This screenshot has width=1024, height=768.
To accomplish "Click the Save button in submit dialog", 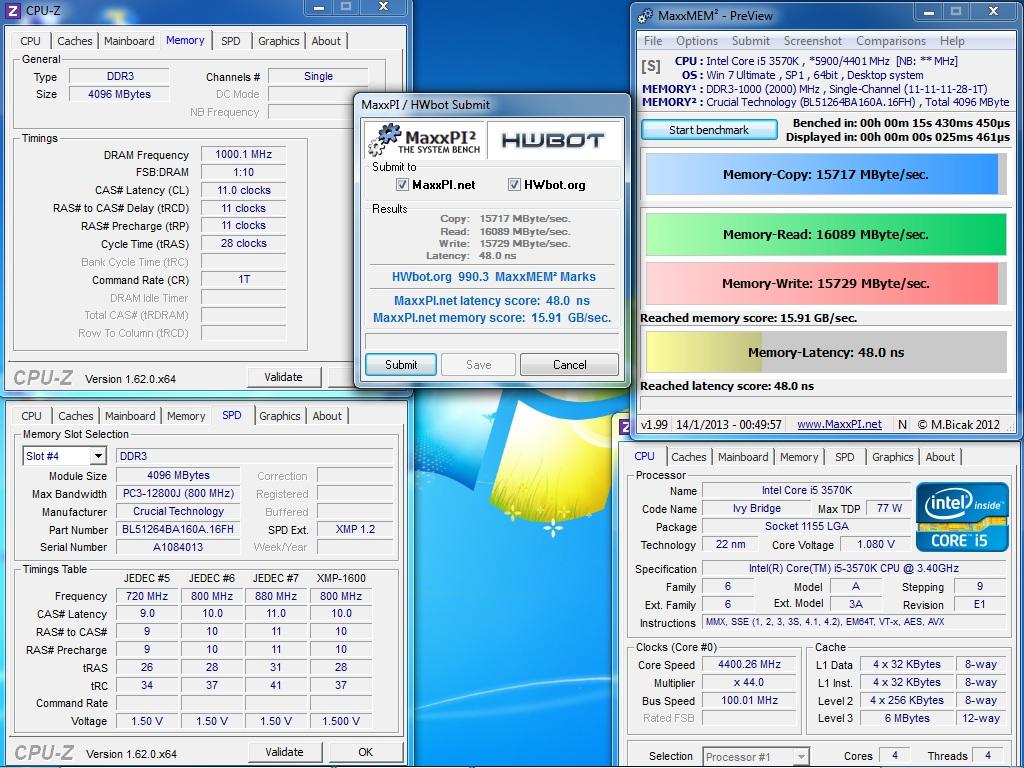I will tap(478, 364).
